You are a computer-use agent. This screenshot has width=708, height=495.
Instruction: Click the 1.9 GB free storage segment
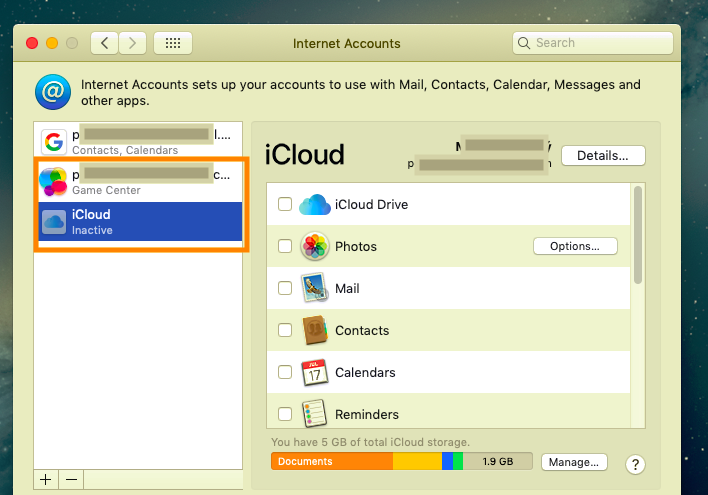tap(498, 462)
